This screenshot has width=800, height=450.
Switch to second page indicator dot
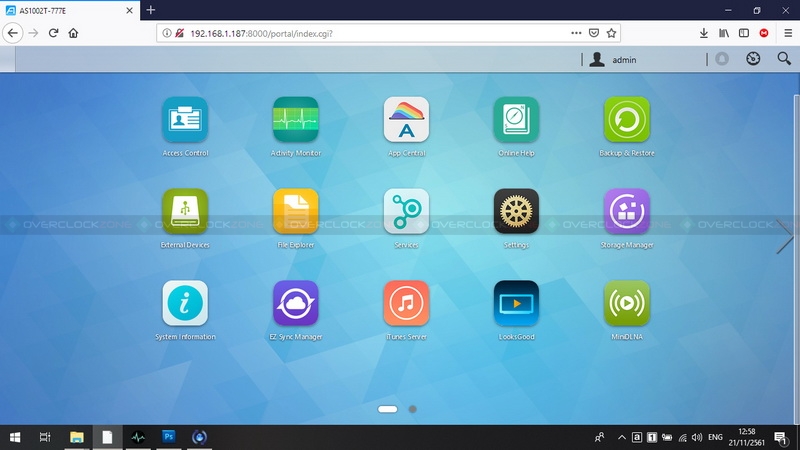click(x=412, y=409)
